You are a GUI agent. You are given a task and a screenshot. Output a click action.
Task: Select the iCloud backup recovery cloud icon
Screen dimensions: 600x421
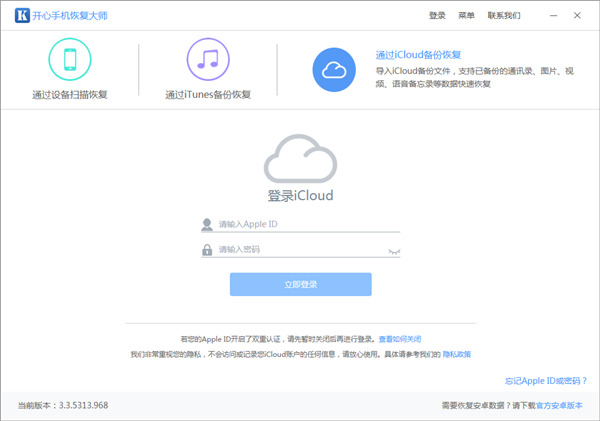pos(334,70)
